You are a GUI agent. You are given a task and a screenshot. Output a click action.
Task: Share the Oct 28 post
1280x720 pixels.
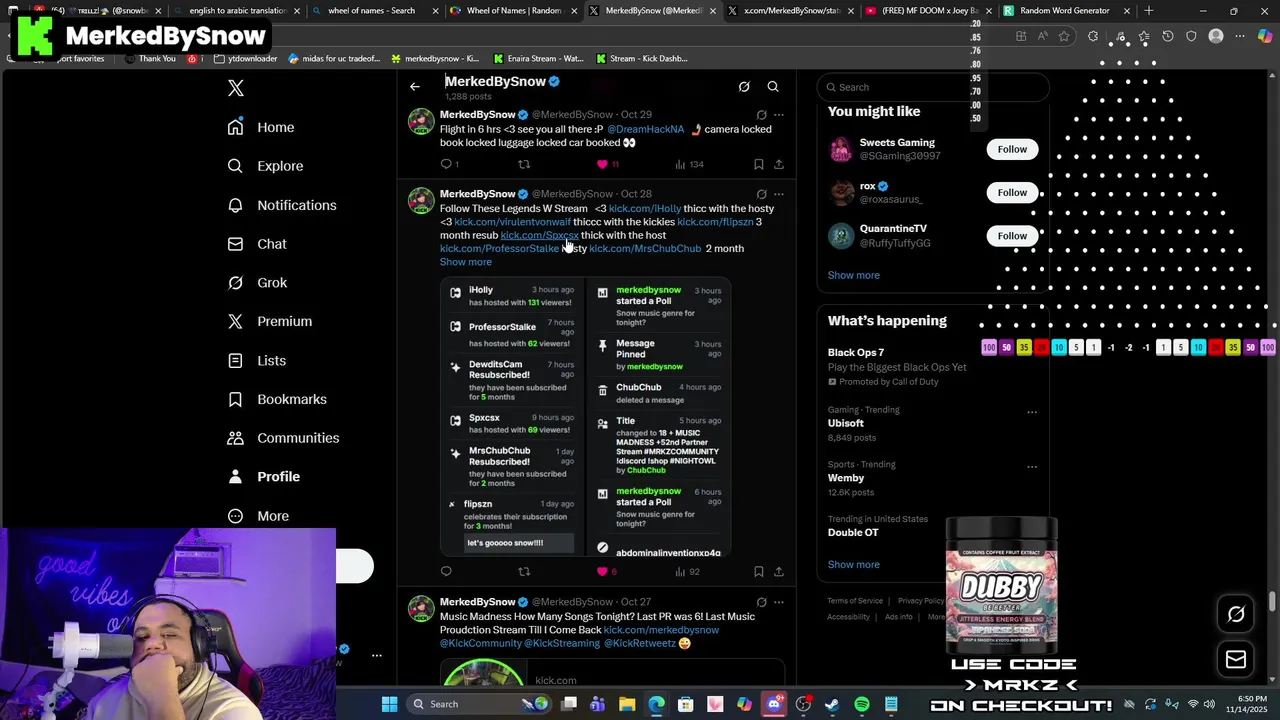[x=779, y=572]
